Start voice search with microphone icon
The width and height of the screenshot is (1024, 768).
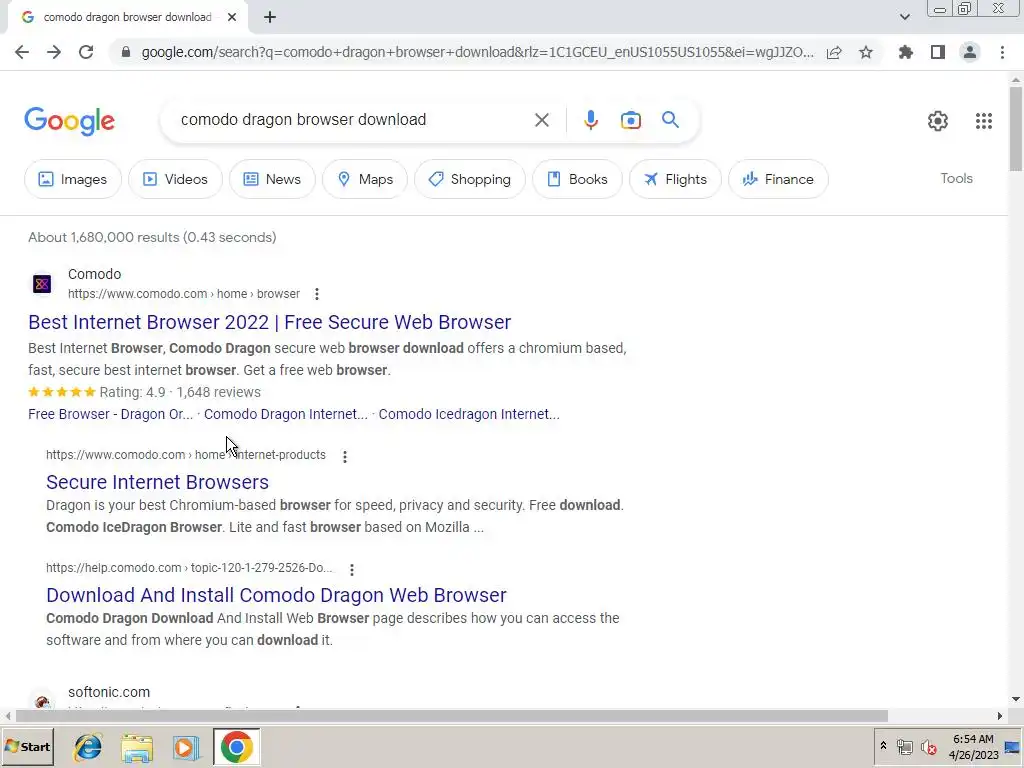(590, 120)
